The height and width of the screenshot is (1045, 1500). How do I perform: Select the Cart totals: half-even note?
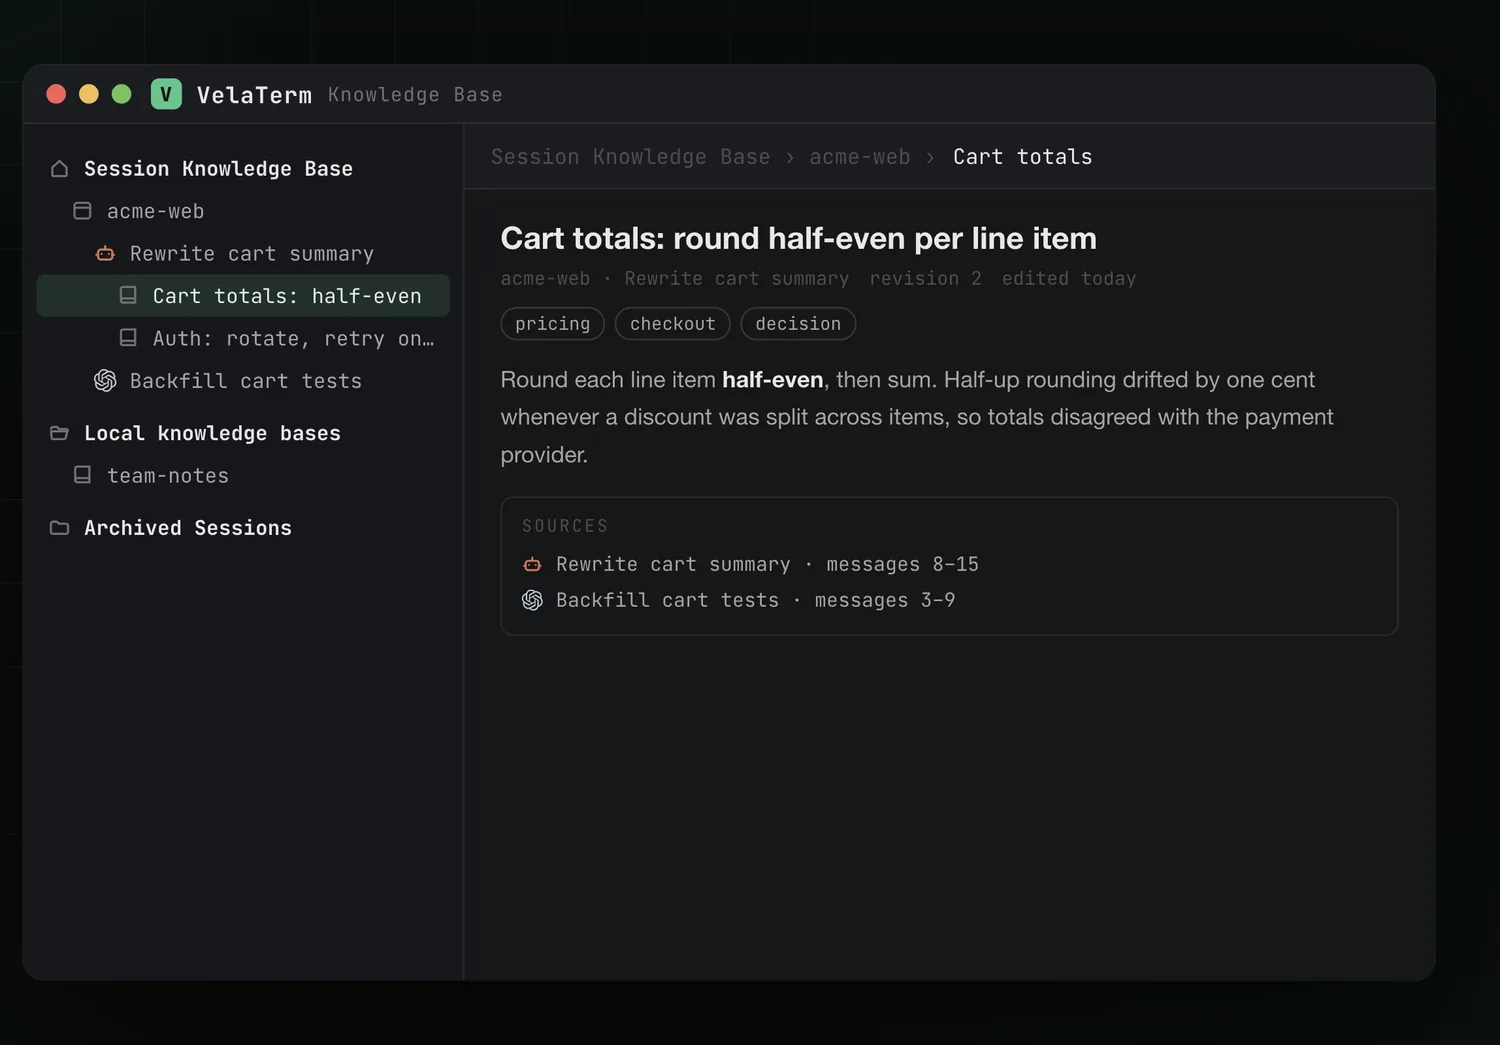[x=243, y=296]
